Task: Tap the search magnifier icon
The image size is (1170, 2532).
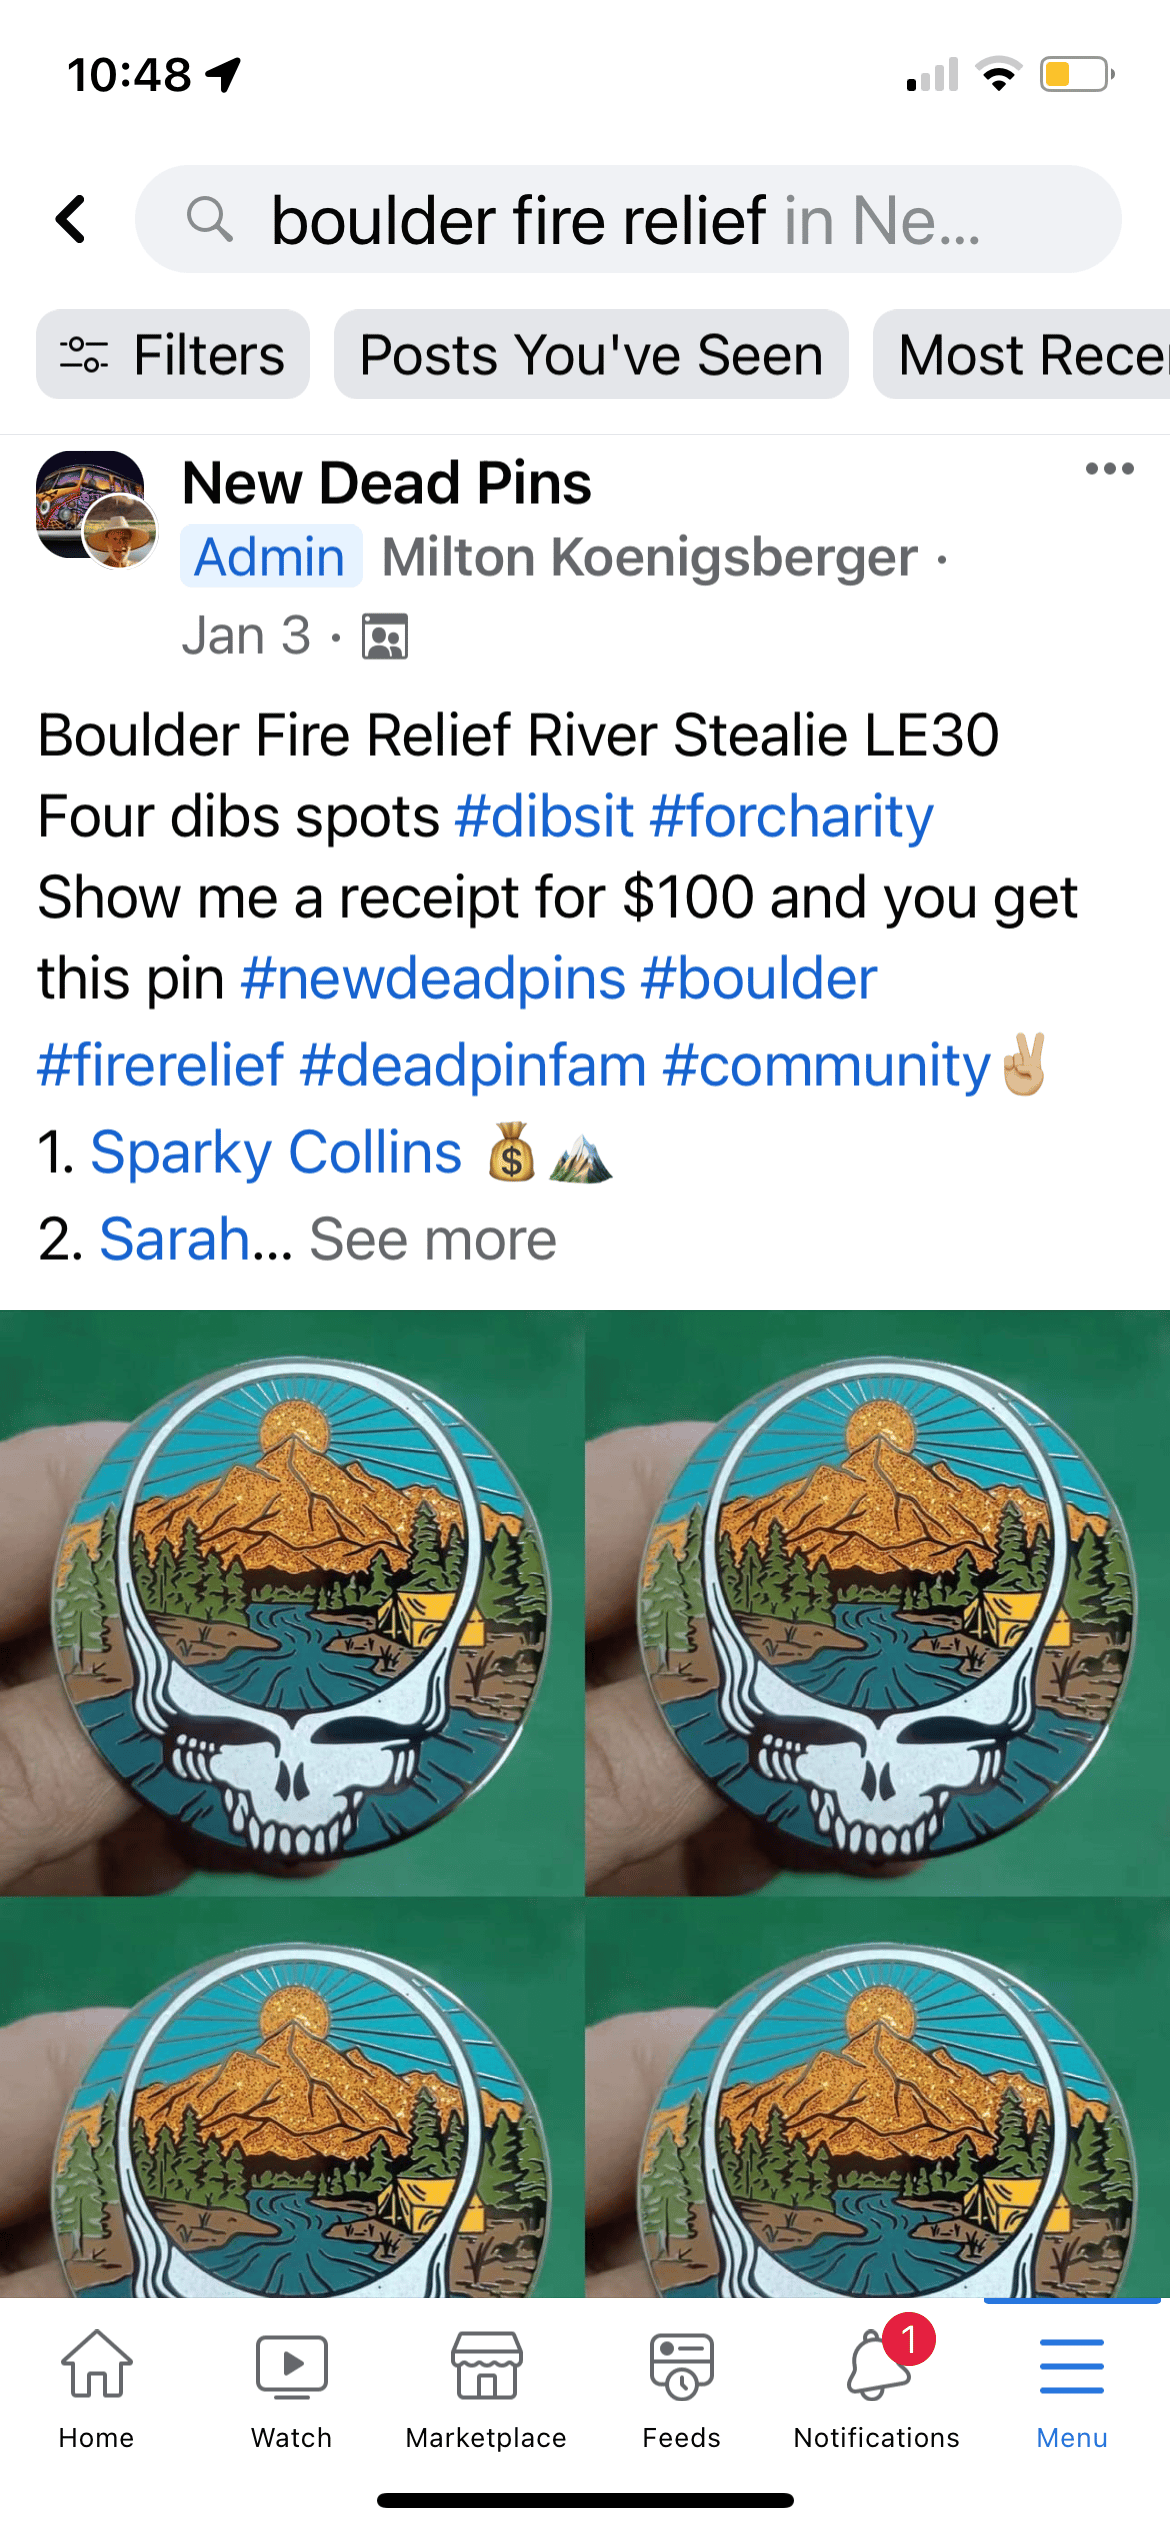Action: tap(210, 219)
